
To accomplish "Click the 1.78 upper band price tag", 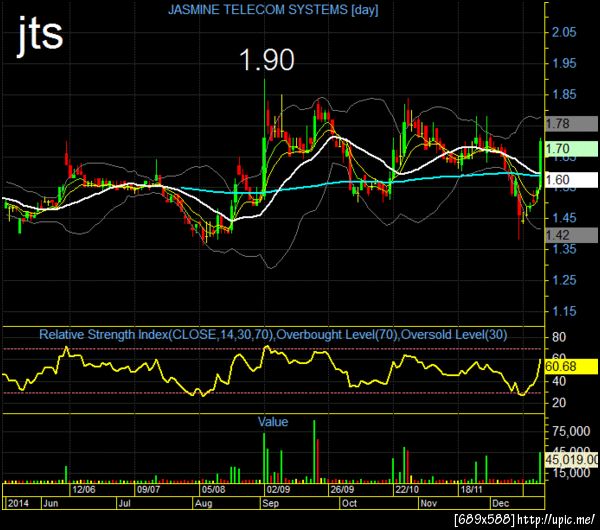I will point(571,124).
